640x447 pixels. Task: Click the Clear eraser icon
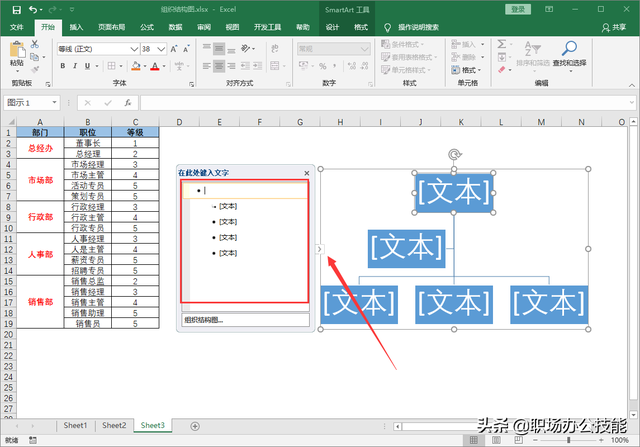(x=502, y=70)
